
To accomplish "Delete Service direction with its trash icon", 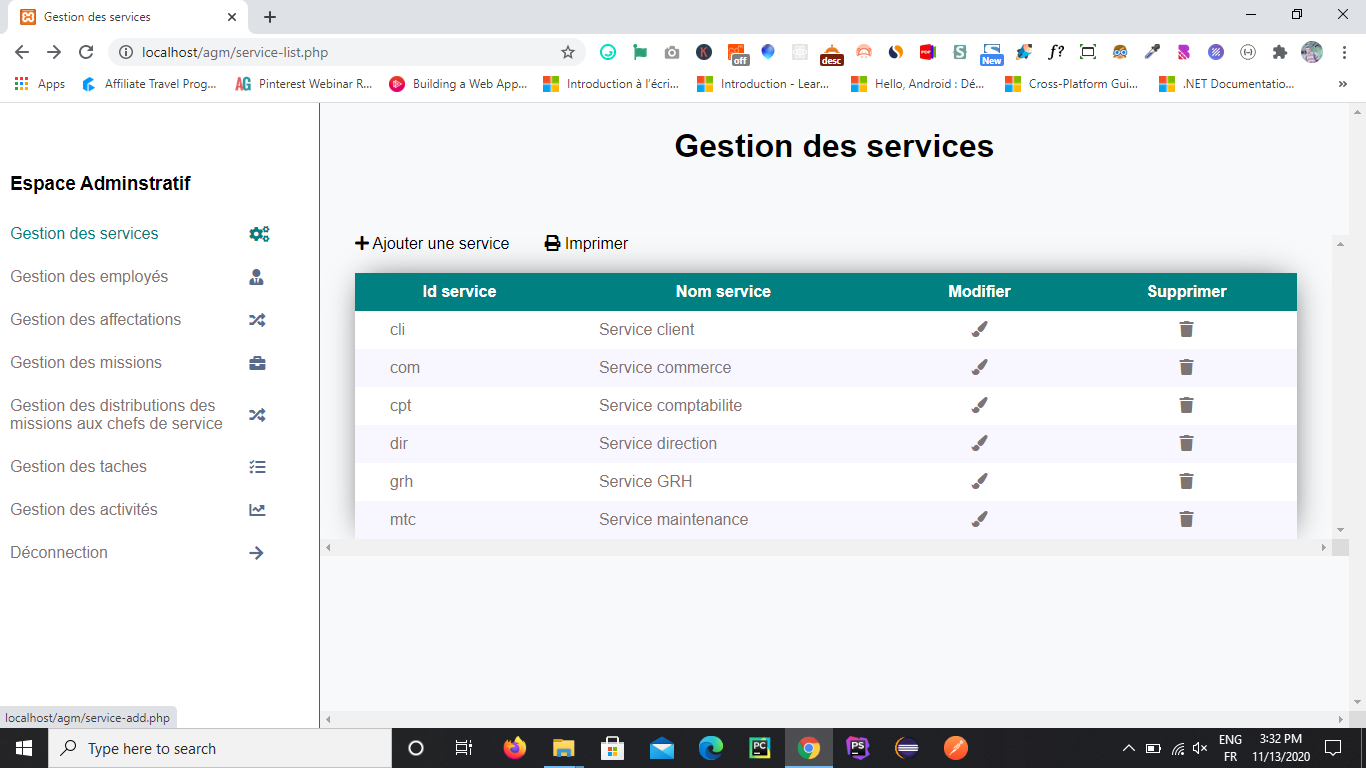I will click(x=1186, y=443).
